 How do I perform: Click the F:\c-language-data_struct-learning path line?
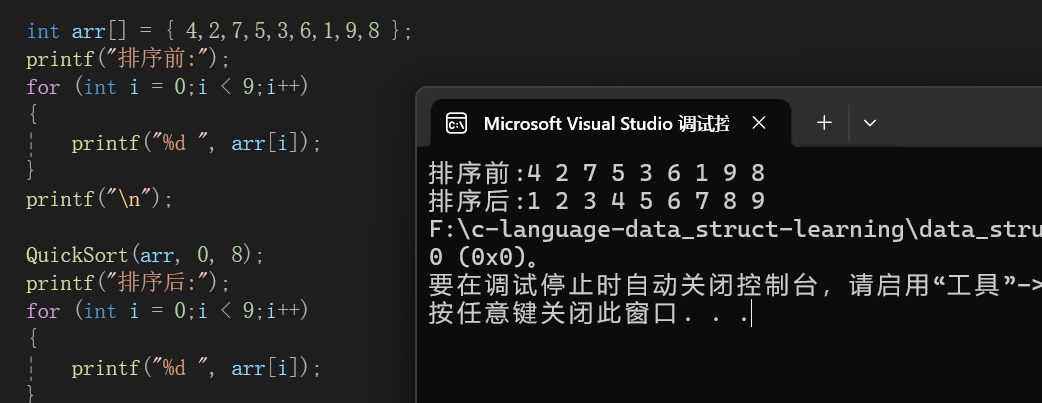[735, 229]
